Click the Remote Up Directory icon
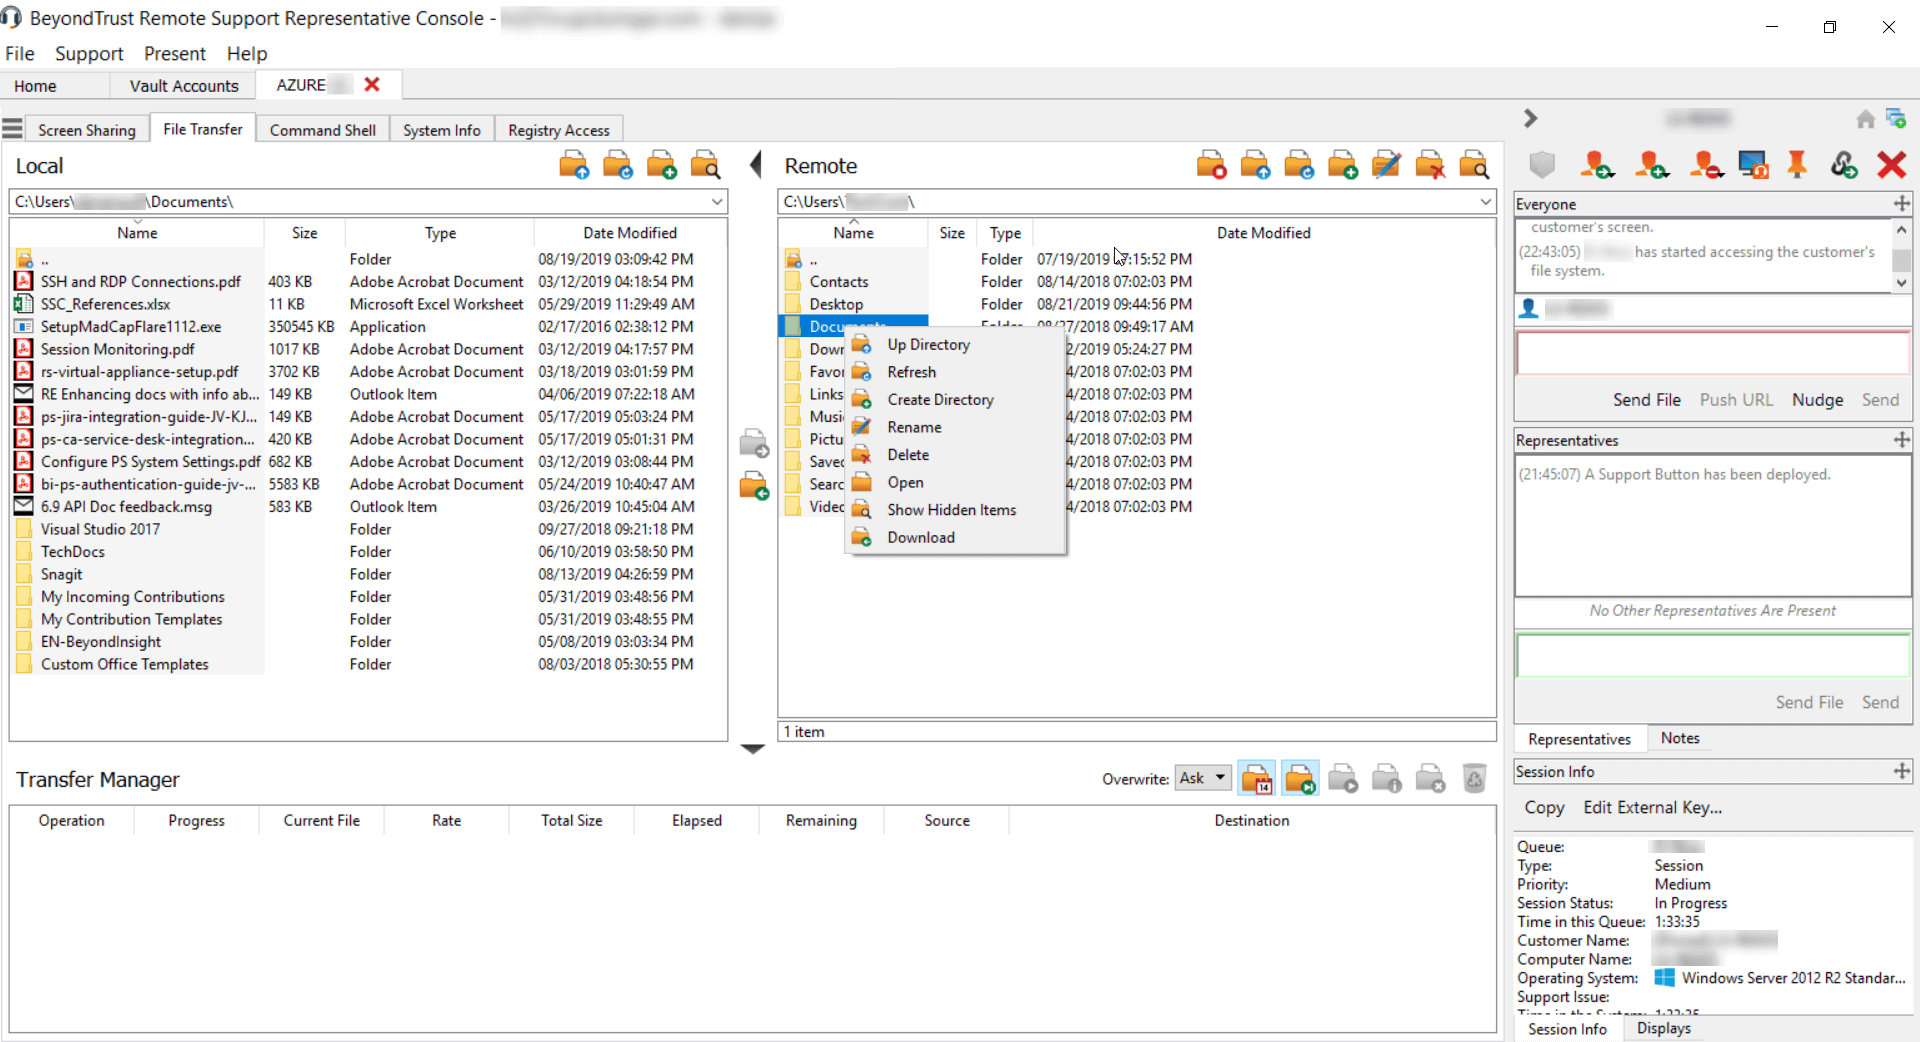This screenshot has height=1042, width=1920. tap(1256, 165)
